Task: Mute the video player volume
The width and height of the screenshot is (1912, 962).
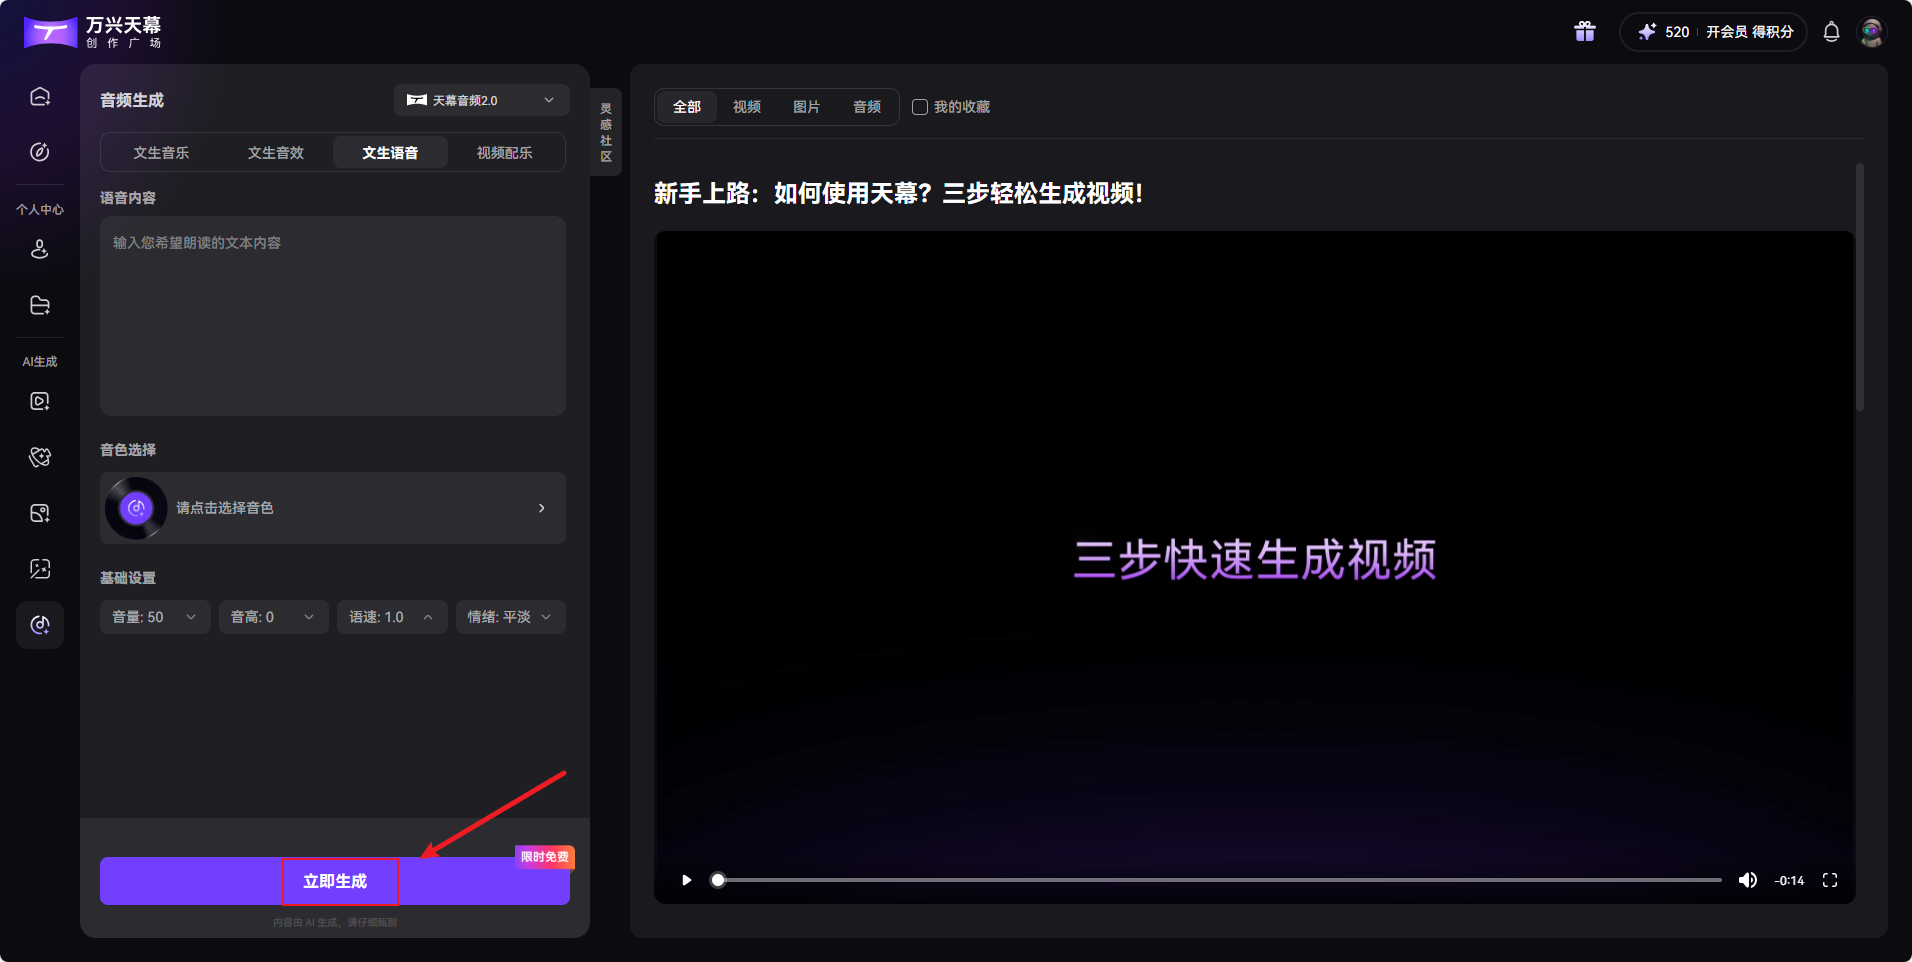Action: point(1749,880)
